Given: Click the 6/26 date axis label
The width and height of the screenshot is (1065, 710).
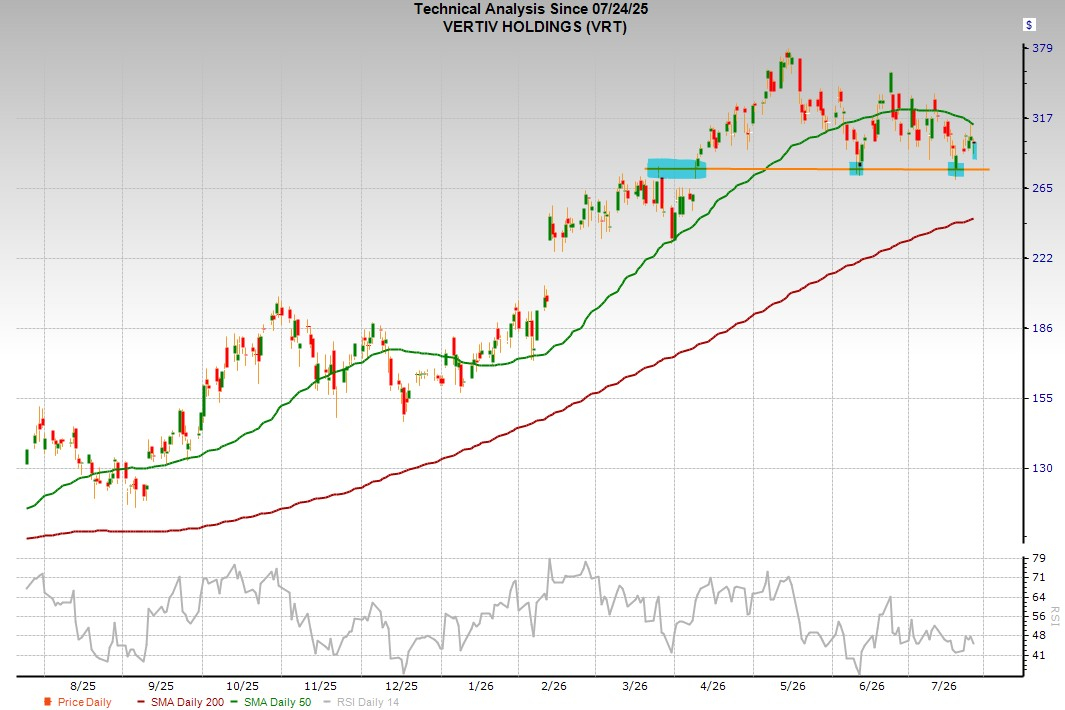Looking at the screenshot, I should tap(872, 686).
